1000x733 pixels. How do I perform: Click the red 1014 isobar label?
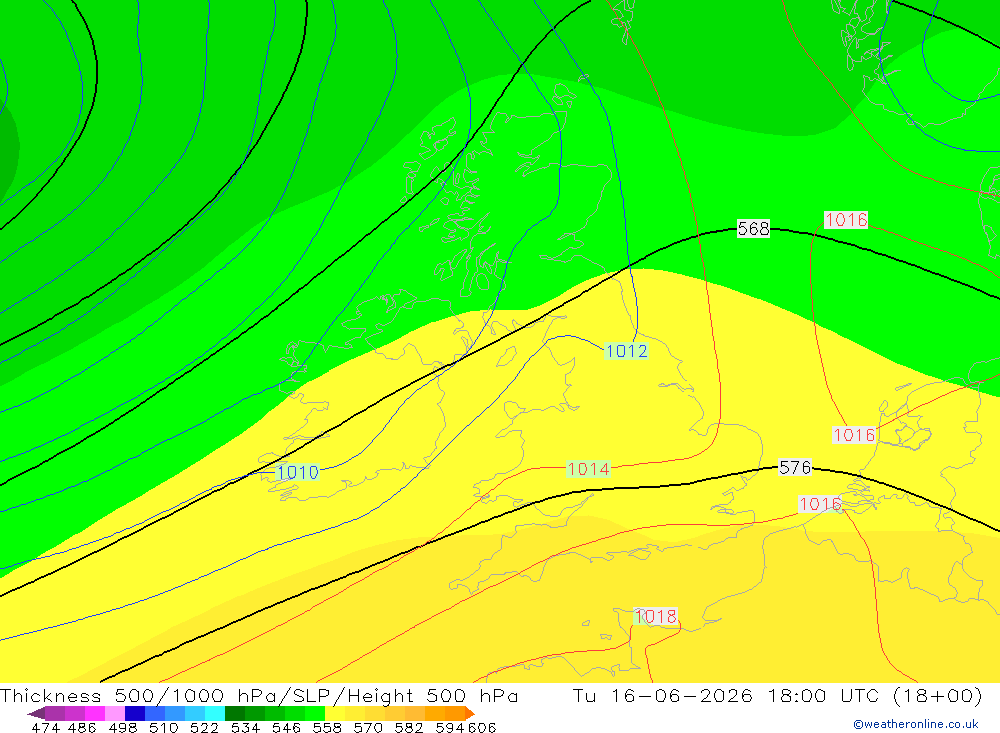click(588, 470)
